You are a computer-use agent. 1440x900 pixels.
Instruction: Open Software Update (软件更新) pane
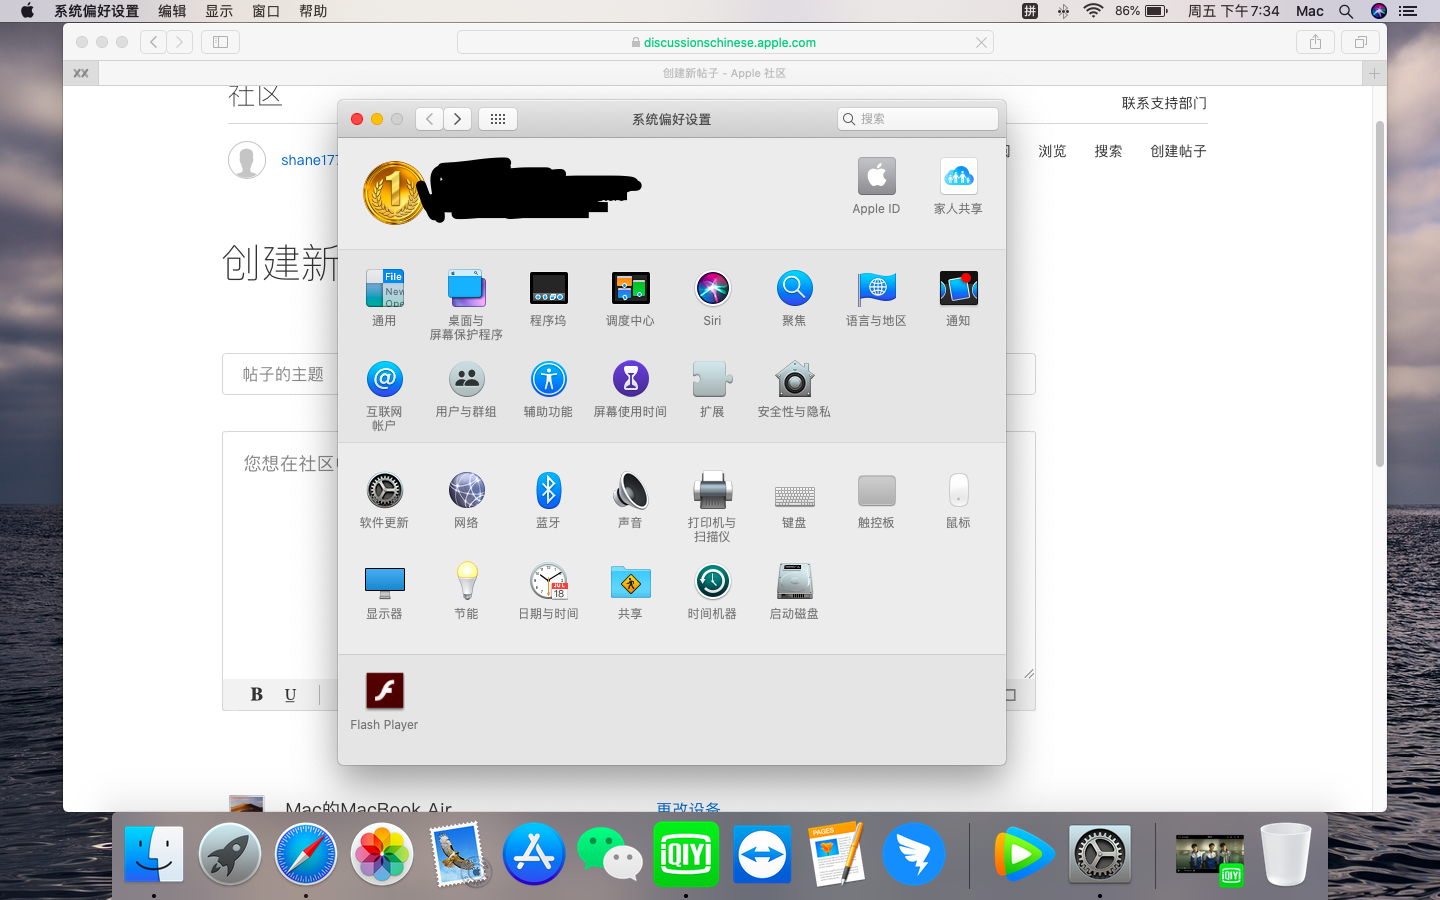click(x=384, y=491)
